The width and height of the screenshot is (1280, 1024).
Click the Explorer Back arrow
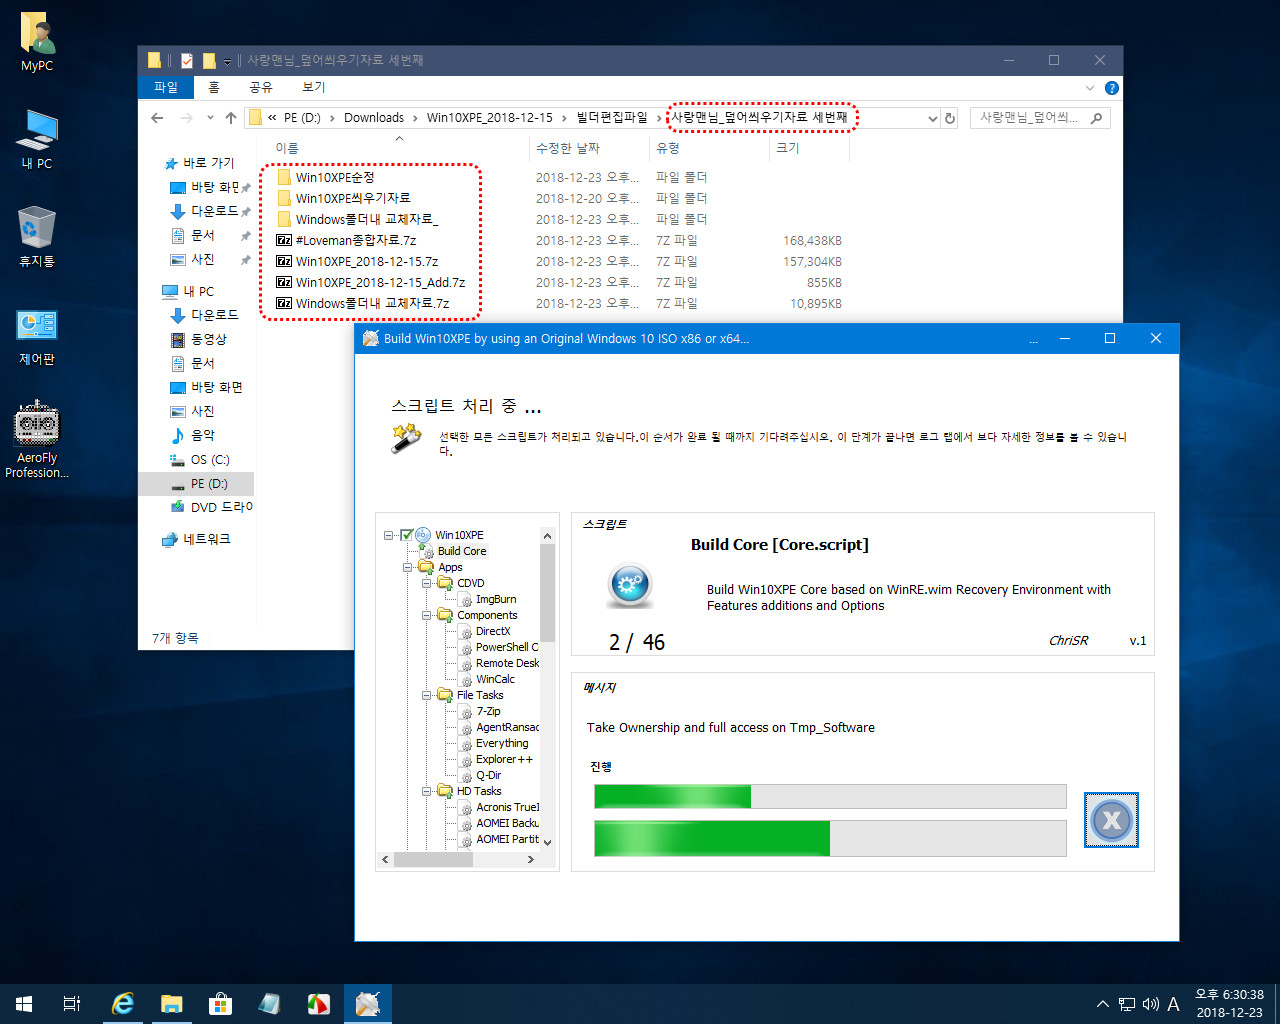click(157, 118)
